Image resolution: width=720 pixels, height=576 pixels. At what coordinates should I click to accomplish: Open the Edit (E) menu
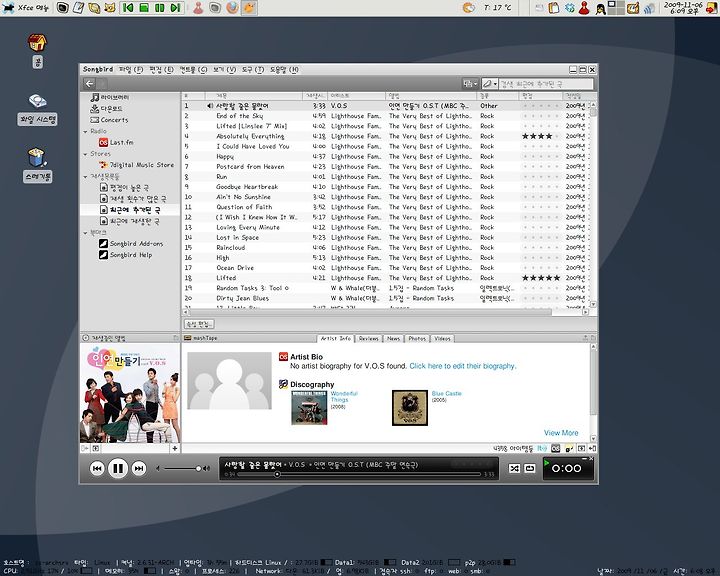coord(161,69)
